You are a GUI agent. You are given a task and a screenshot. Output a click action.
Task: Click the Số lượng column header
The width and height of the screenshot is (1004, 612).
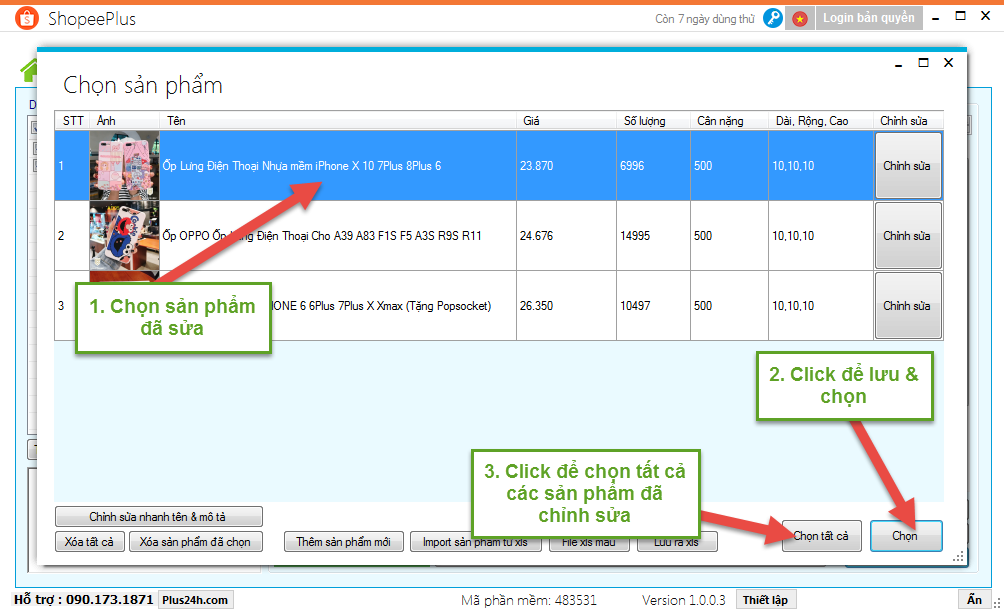coord(644,121)
